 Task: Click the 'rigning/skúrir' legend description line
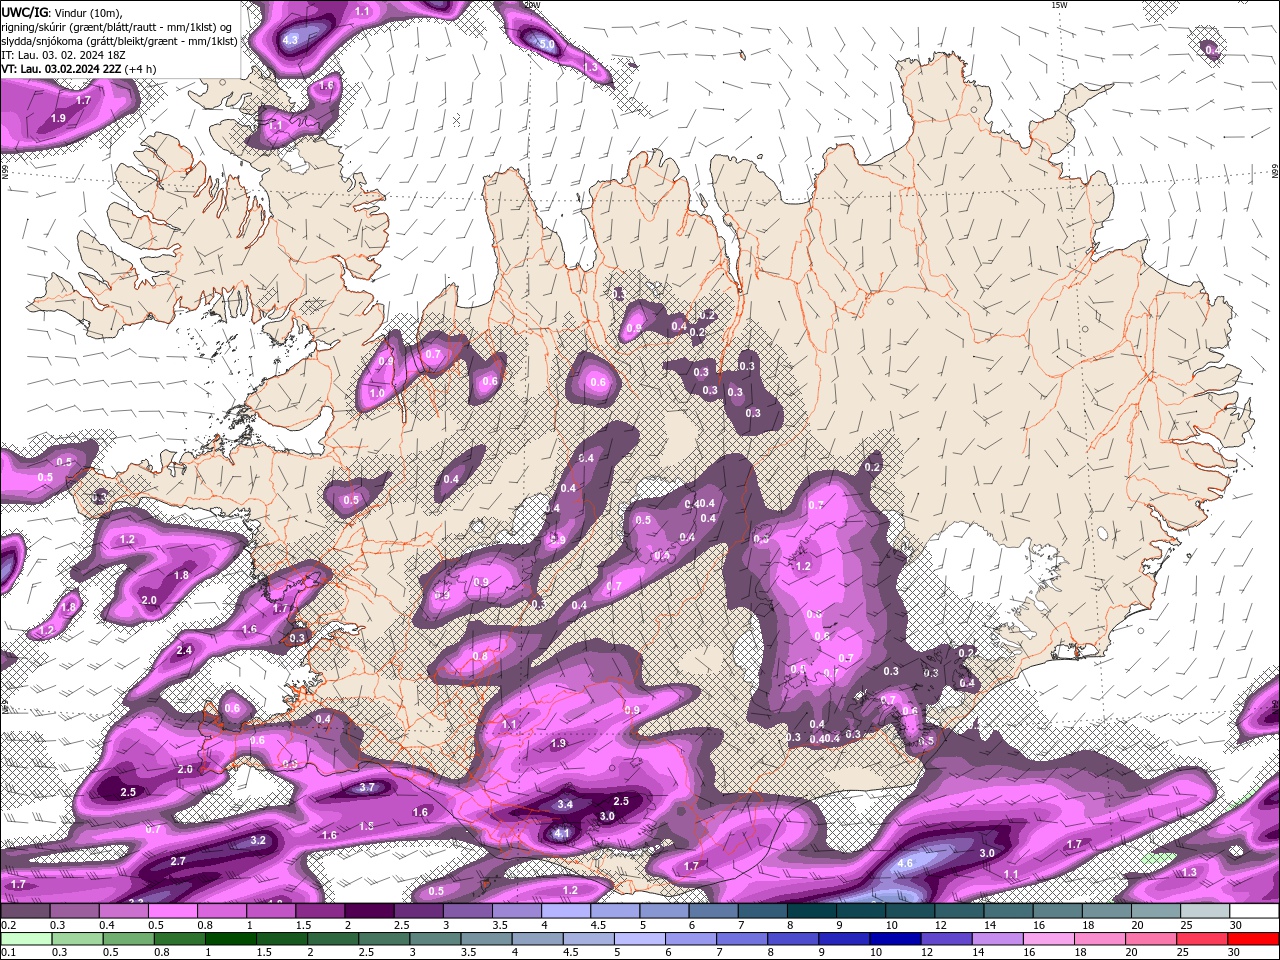[x=116, y=26]
